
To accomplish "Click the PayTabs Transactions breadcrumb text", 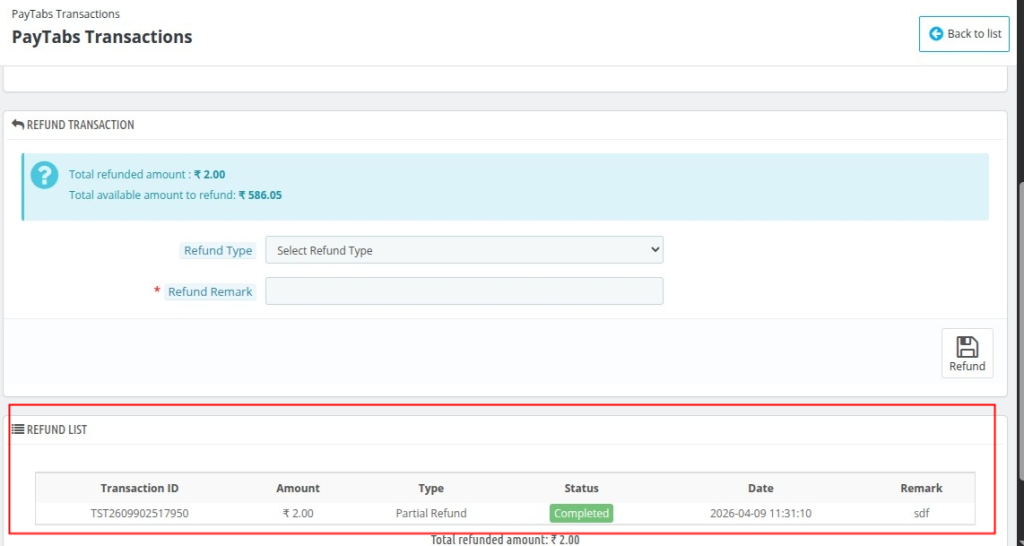I will (x=65, y=14).
